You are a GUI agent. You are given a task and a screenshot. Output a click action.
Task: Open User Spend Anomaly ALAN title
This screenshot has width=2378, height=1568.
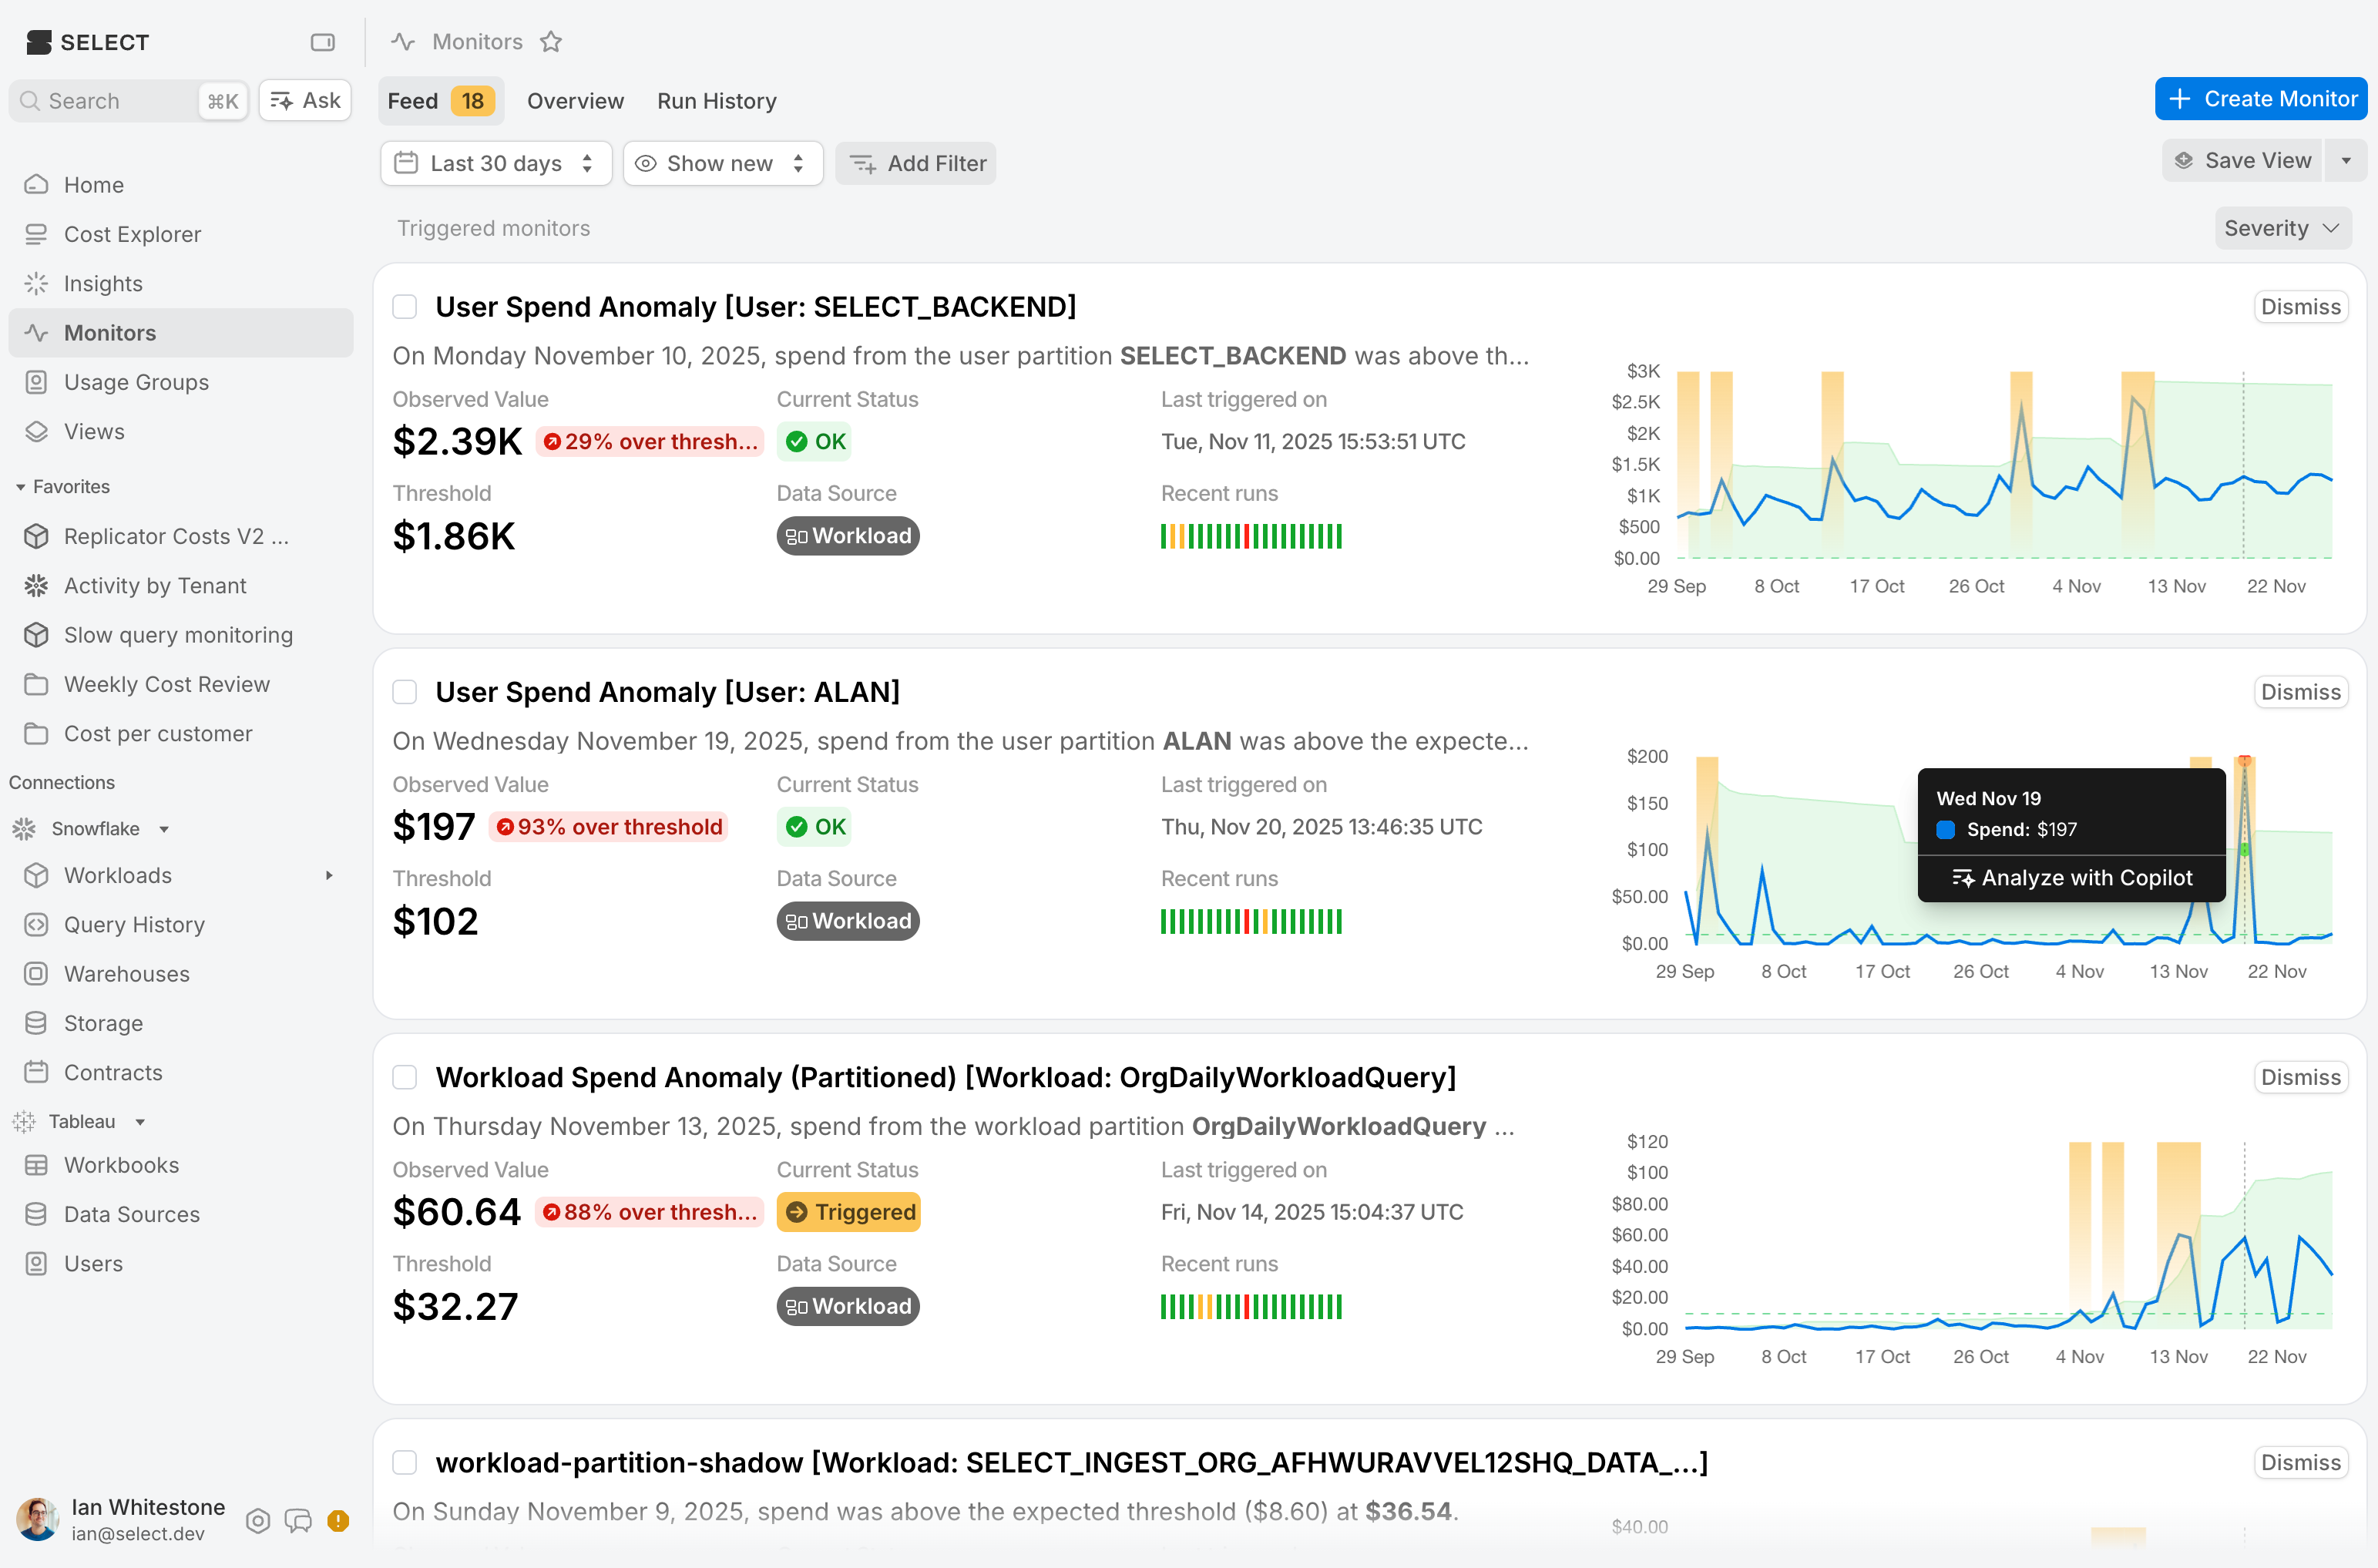668,692
